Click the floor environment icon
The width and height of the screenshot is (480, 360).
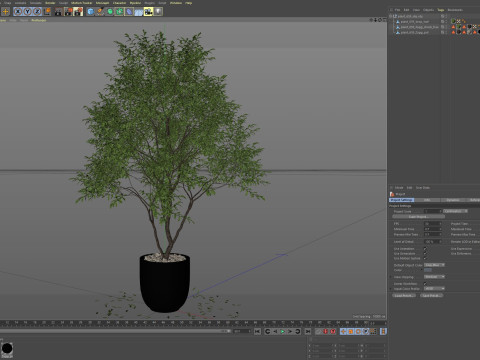[x=139, y=12]
